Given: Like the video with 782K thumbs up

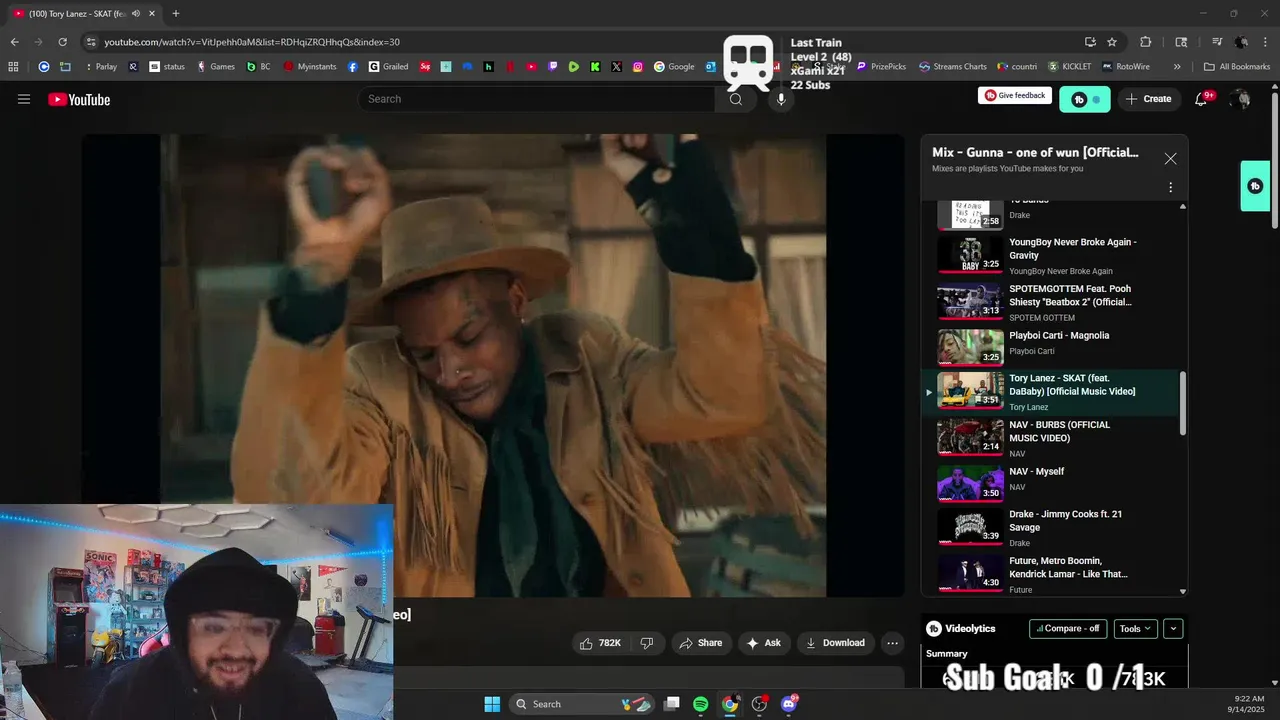Looking at the screenshot, I should (600, 643).
